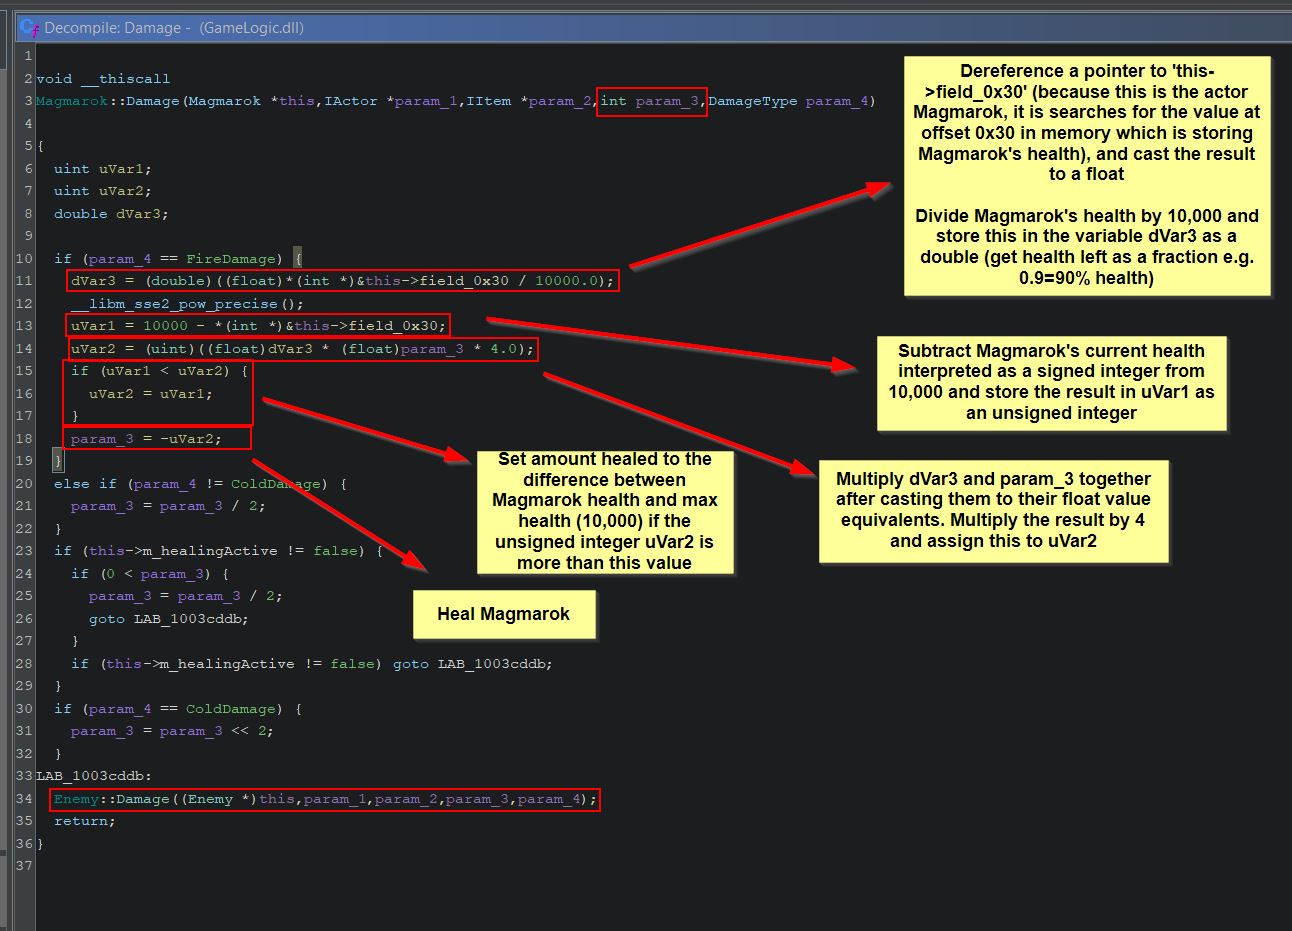Click 'ColdDamage' on line 30
The width and height of the screenshot is (1292, 931).
[x=230, y=708]
